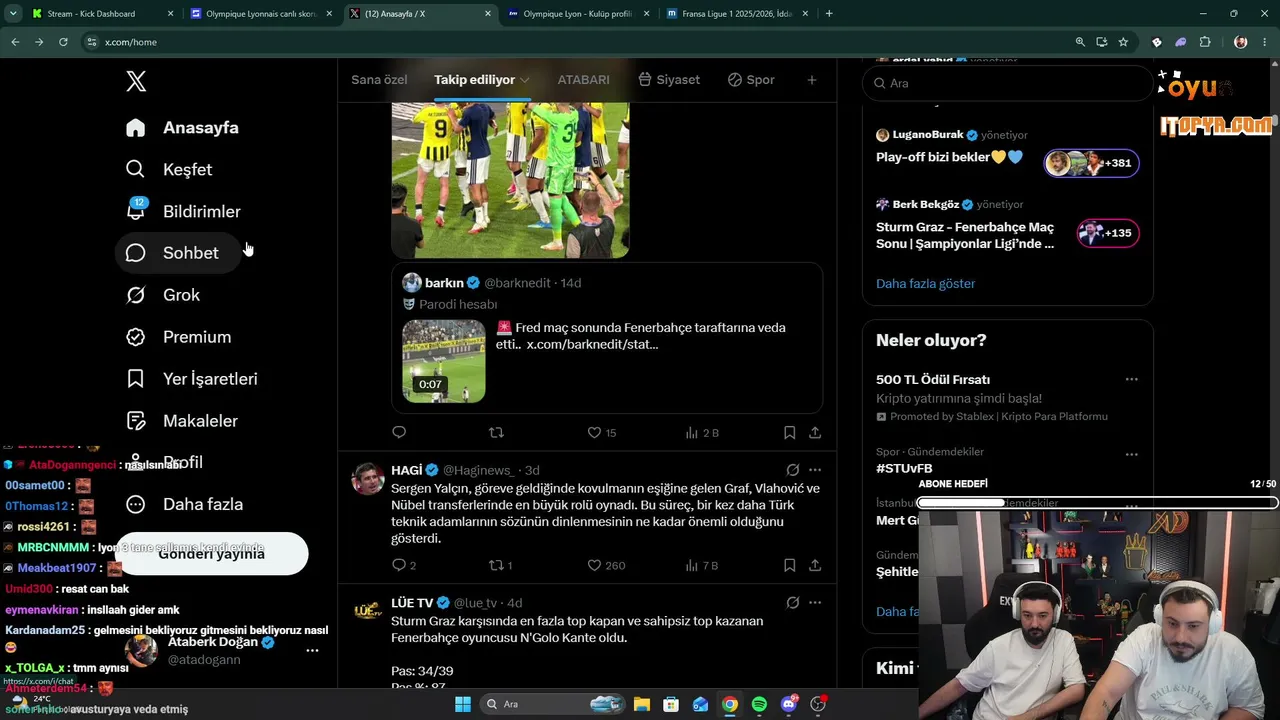Screen dimensions: 1280x720
Task: Open the #STUvFB trending topic
Action: [x=904, y=468]
